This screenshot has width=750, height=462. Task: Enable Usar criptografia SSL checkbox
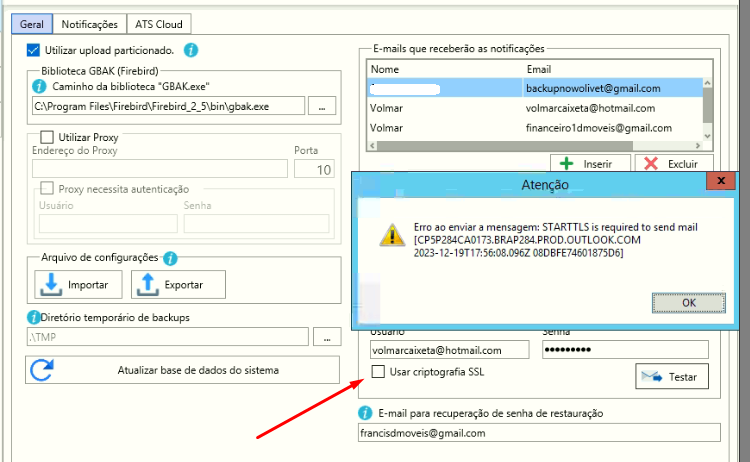[378, 372]
